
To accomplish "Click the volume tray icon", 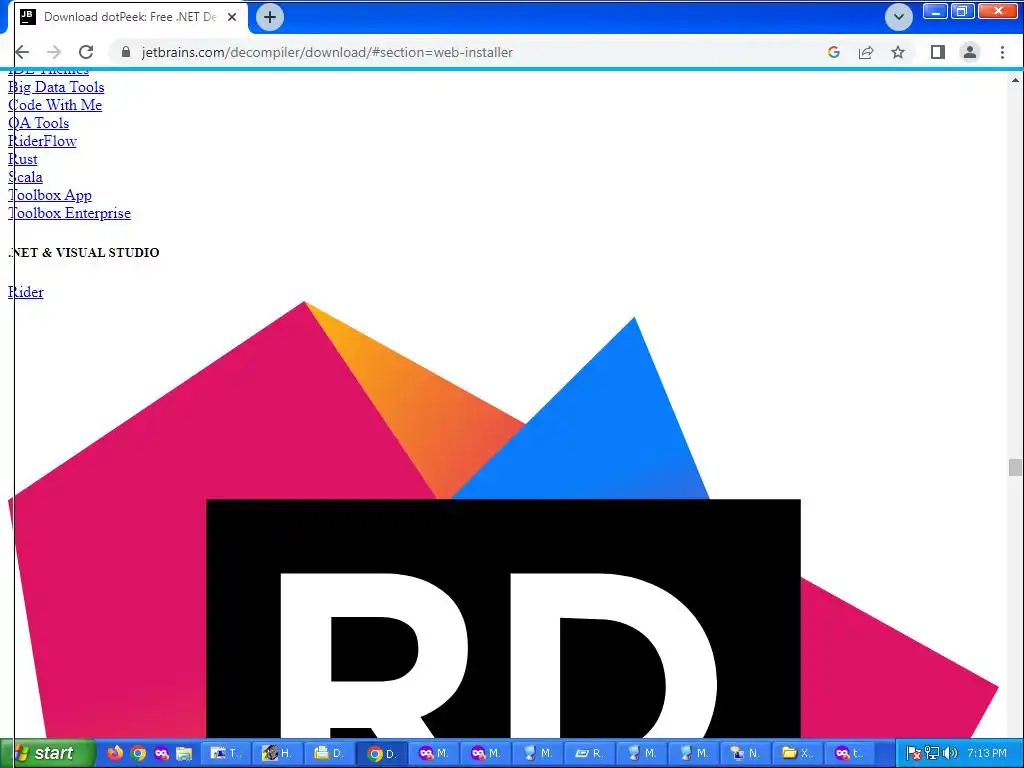I will pos(950,754).
